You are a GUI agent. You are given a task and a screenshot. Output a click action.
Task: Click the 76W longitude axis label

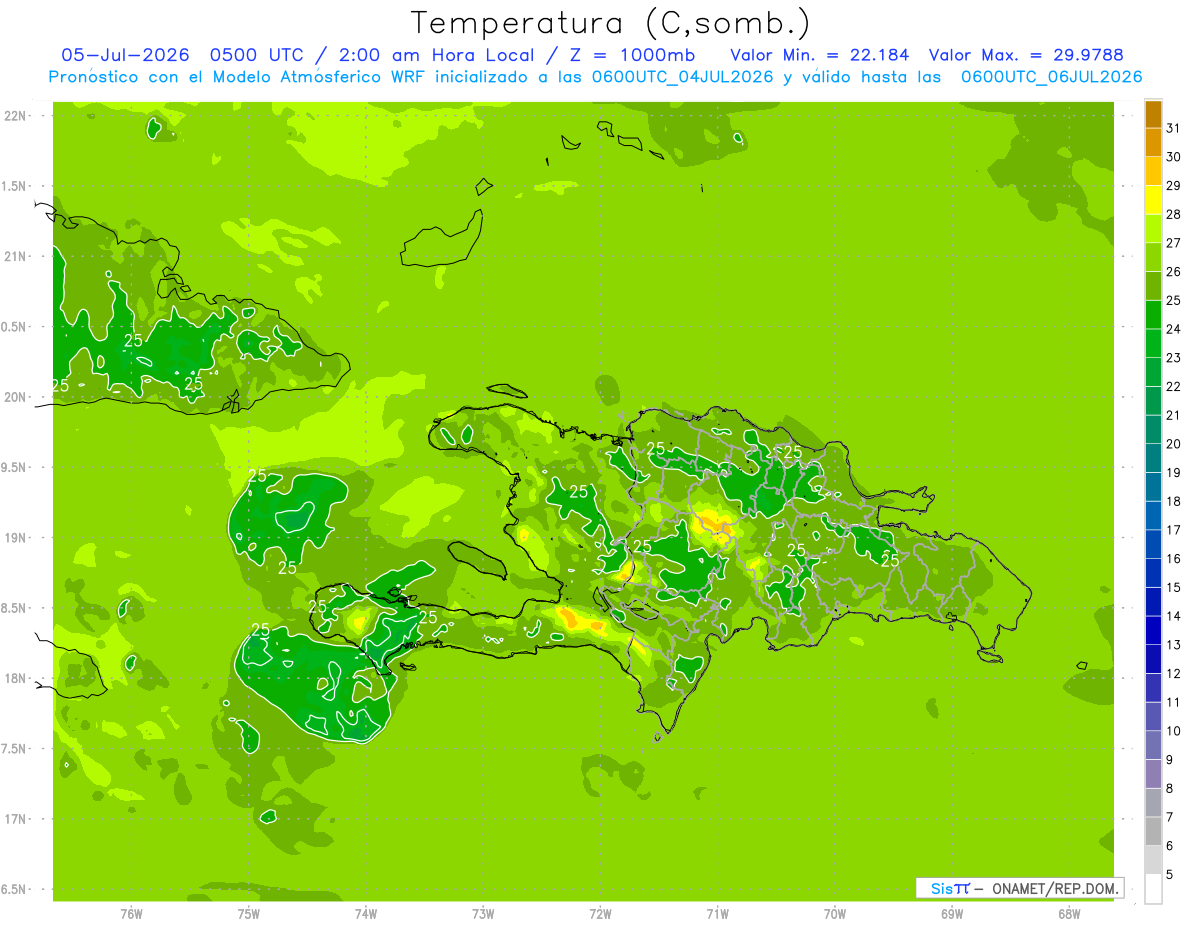131,913
